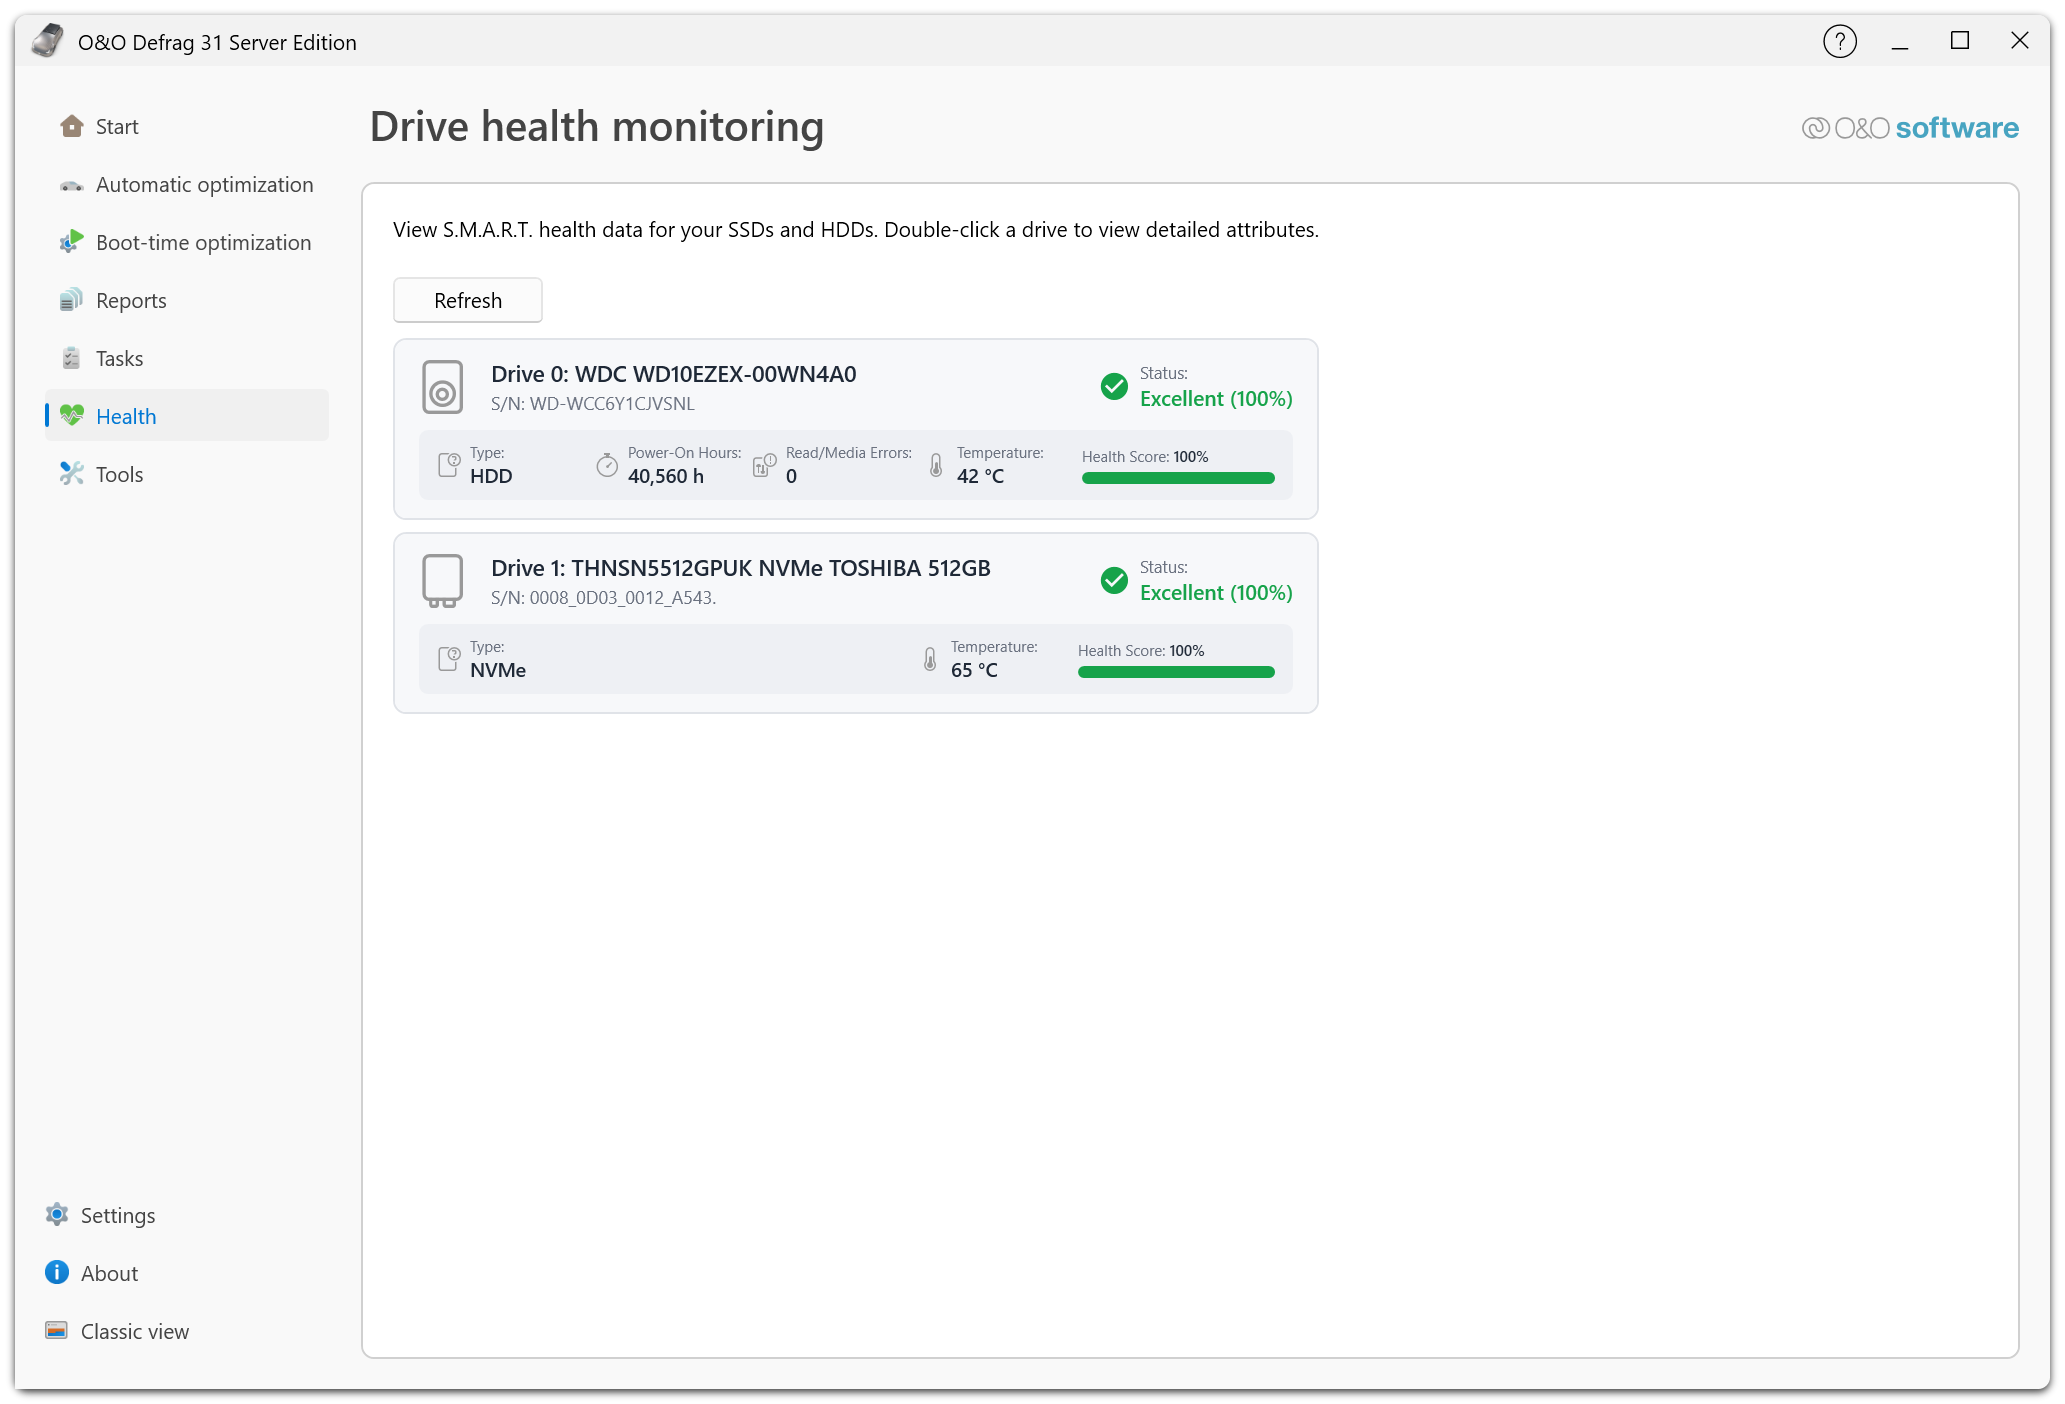Screen dimensions: 2065x1404
Task: Click the green heart Health icon
Action: click(71, 415)
